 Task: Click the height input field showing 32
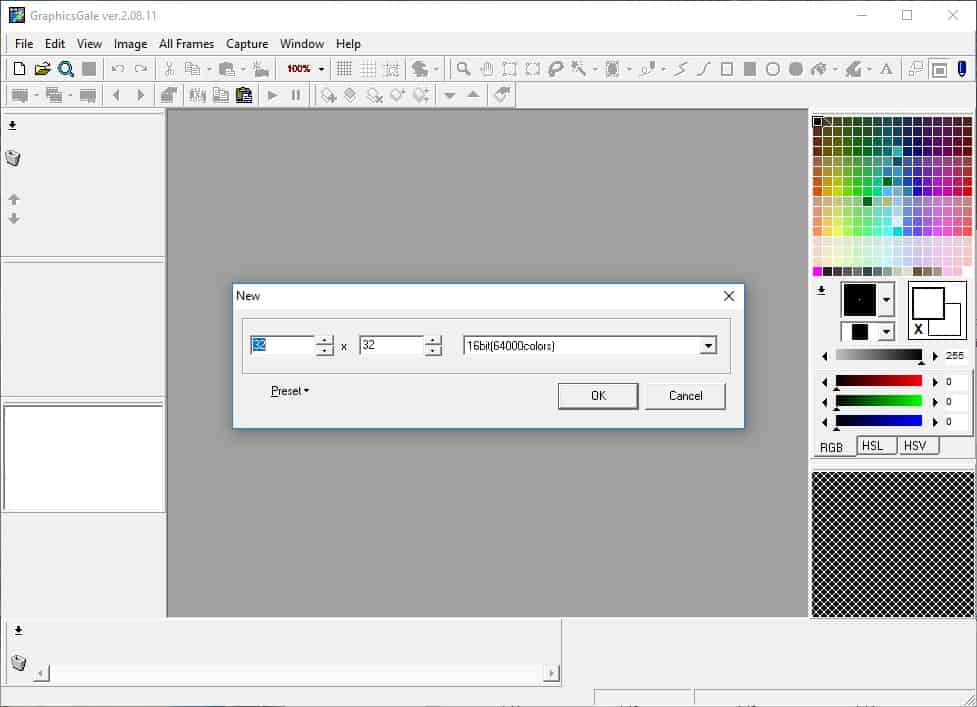click(x=391, y=345)
